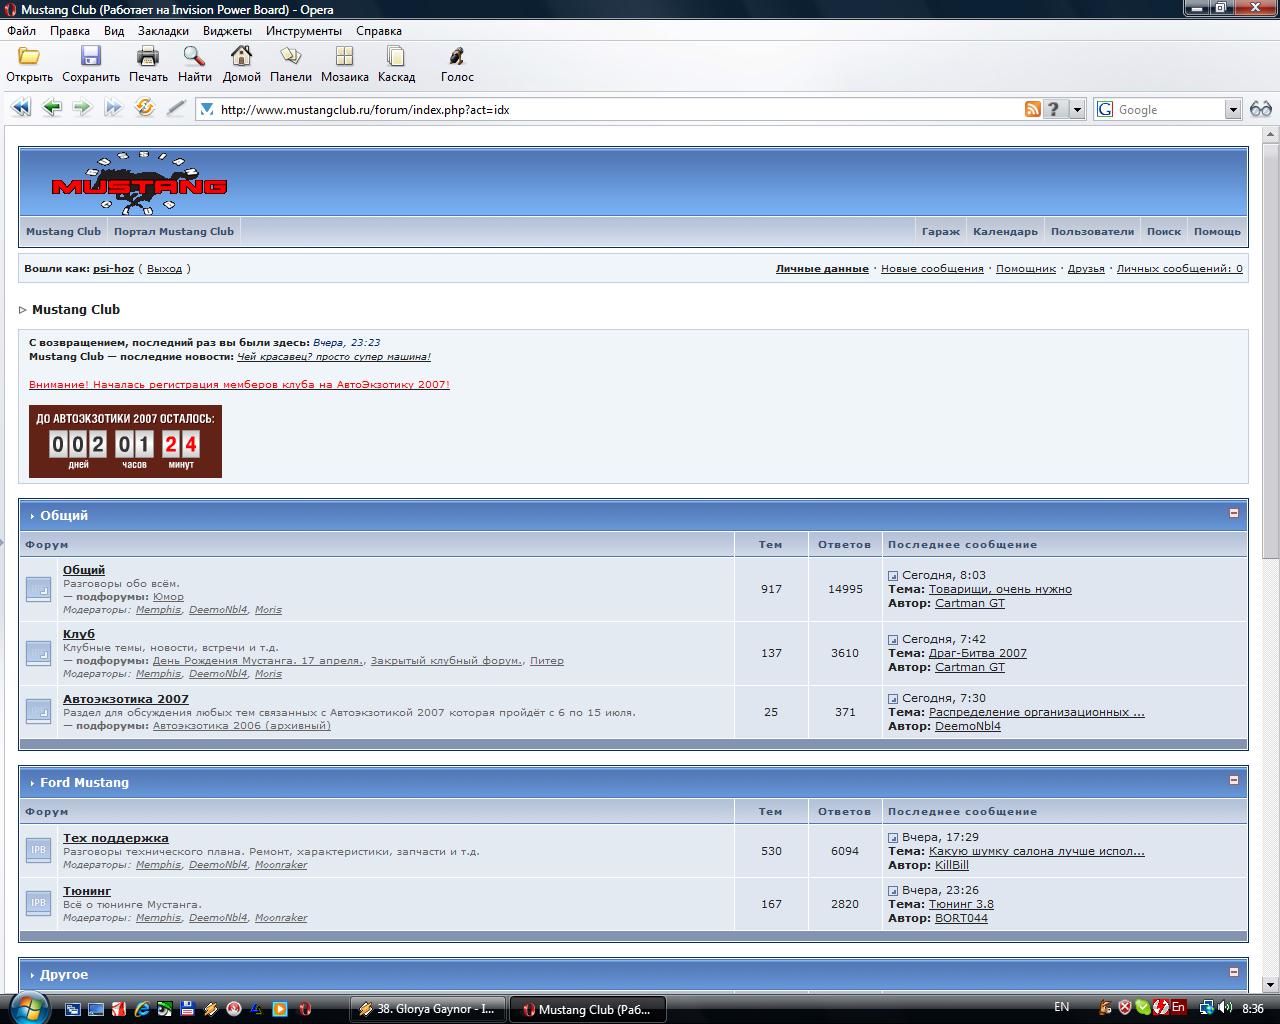
Task: Open the Инструменты menu
Action: coord(304,31)
